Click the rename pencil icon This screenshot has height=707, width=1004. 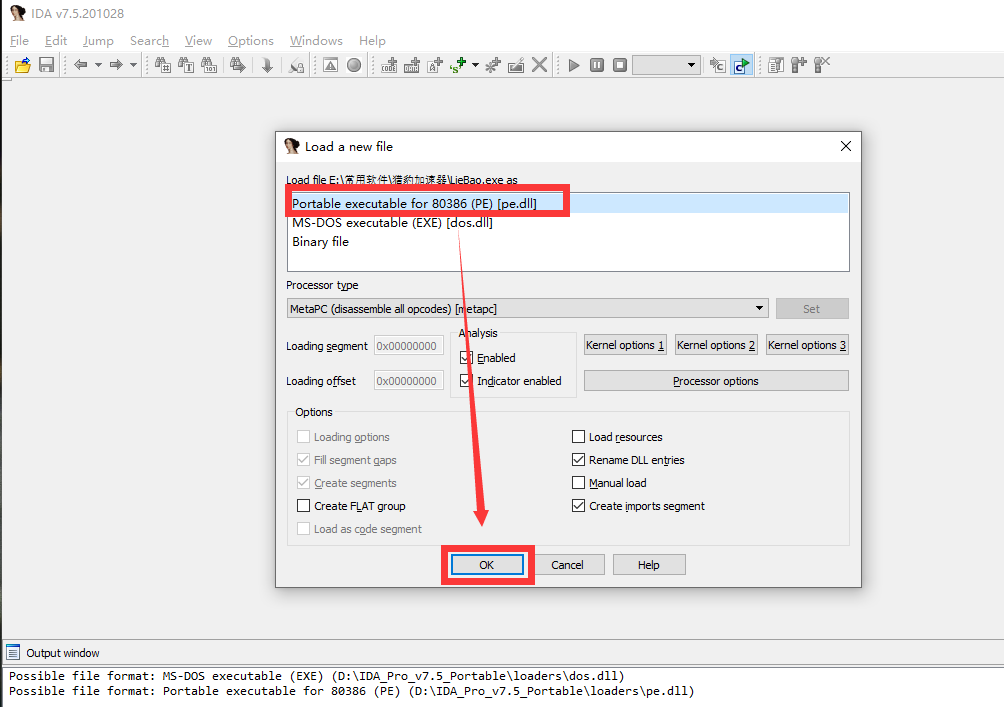516,65
